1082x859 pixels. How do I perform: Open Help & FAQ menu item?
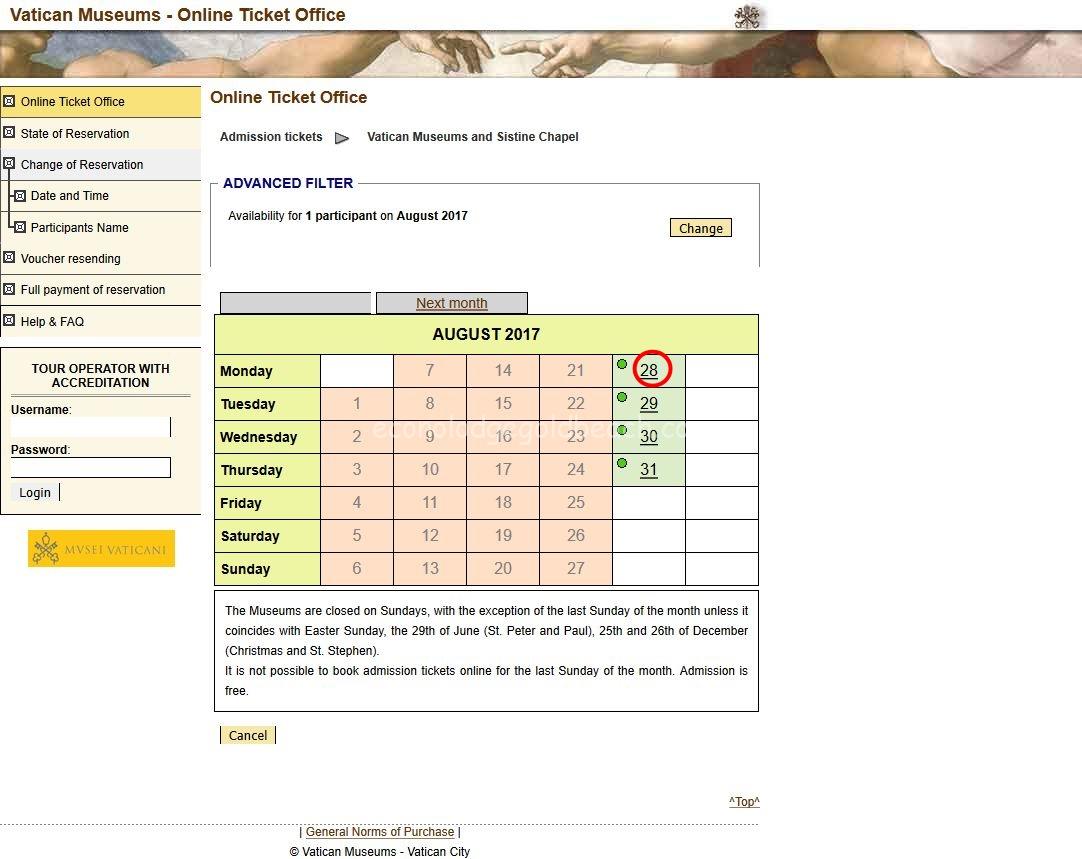coord(101,321)
